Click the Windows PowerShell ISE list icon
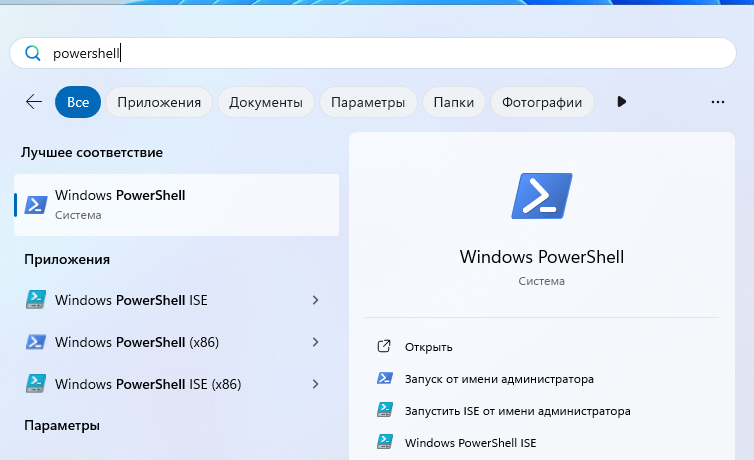The image size is (754, 460). point(36,299)
